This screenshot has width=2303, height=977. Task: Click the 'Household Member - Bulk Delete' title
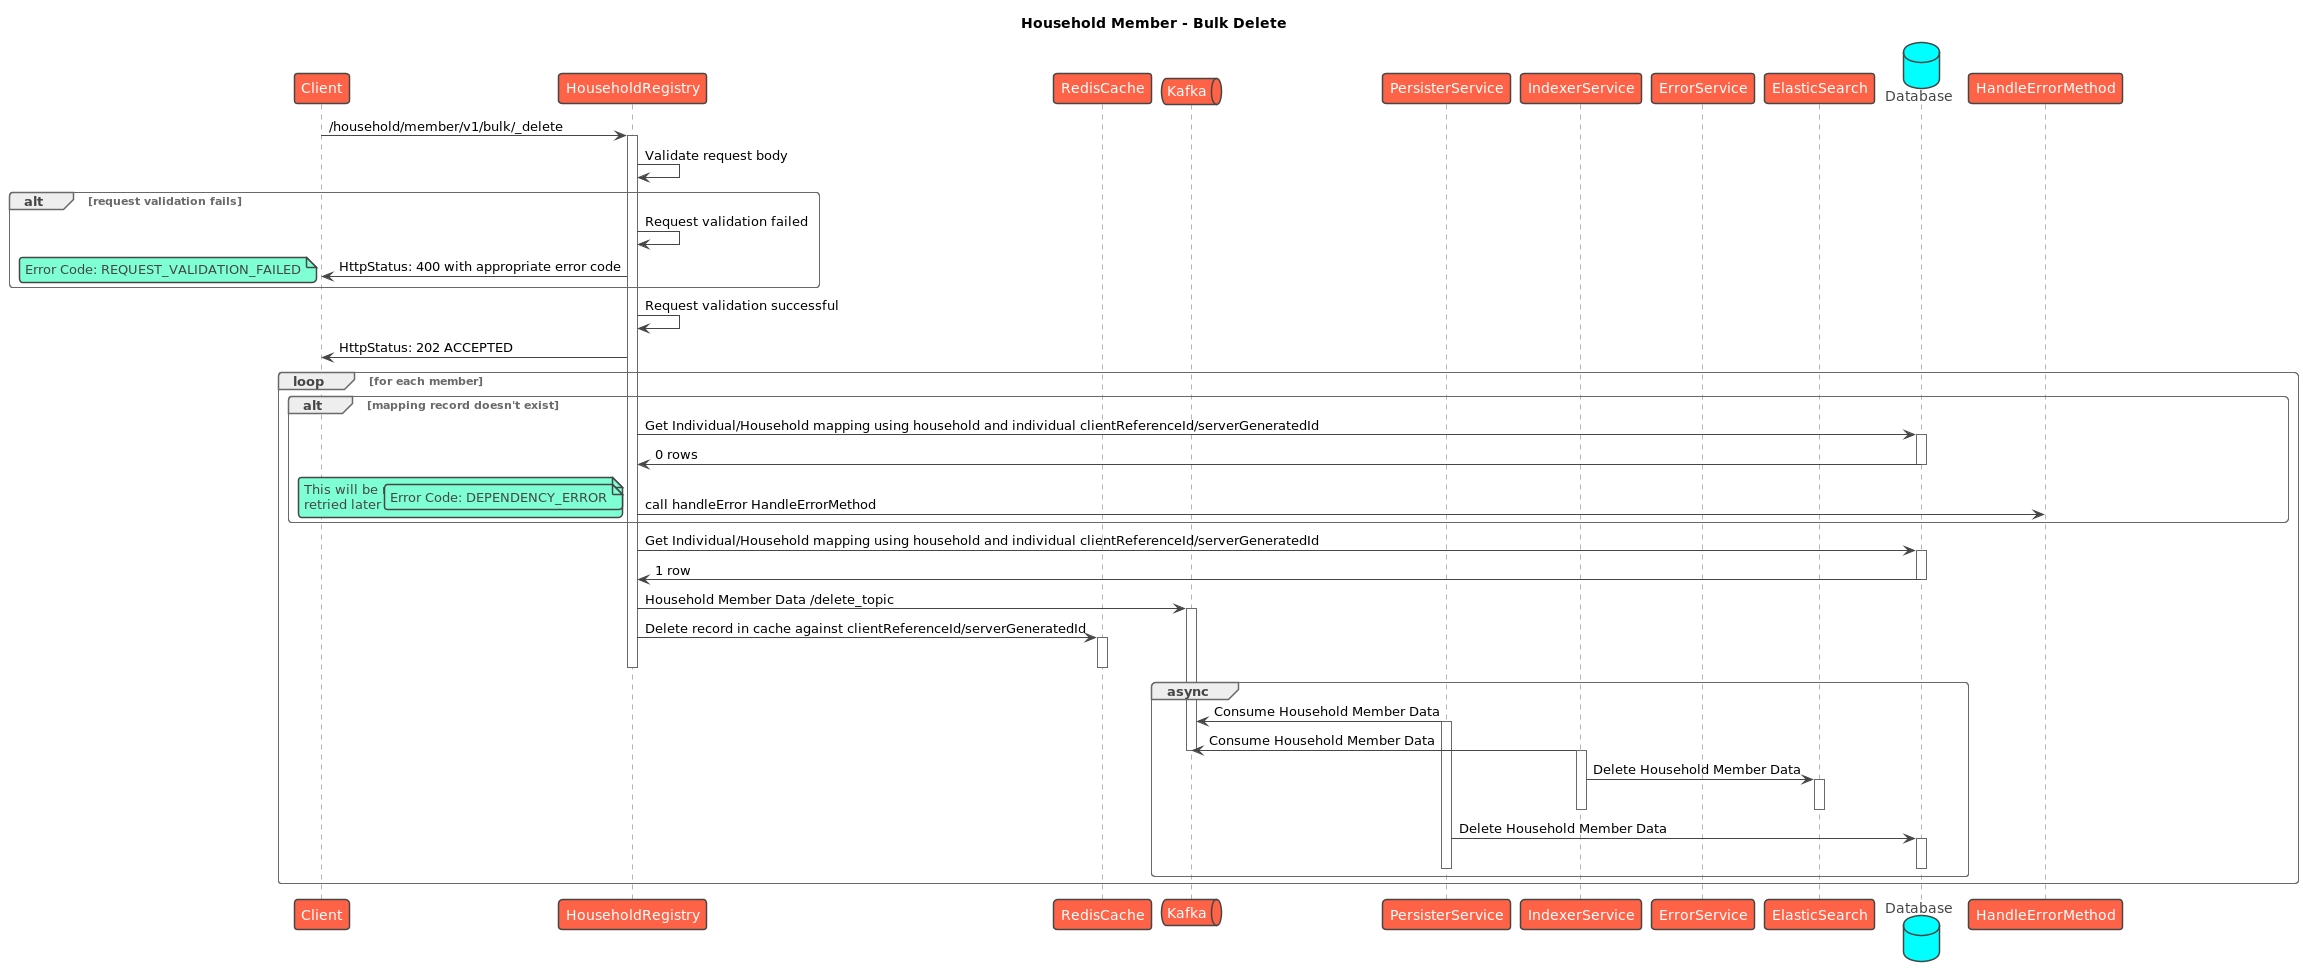click(1152, 23)
